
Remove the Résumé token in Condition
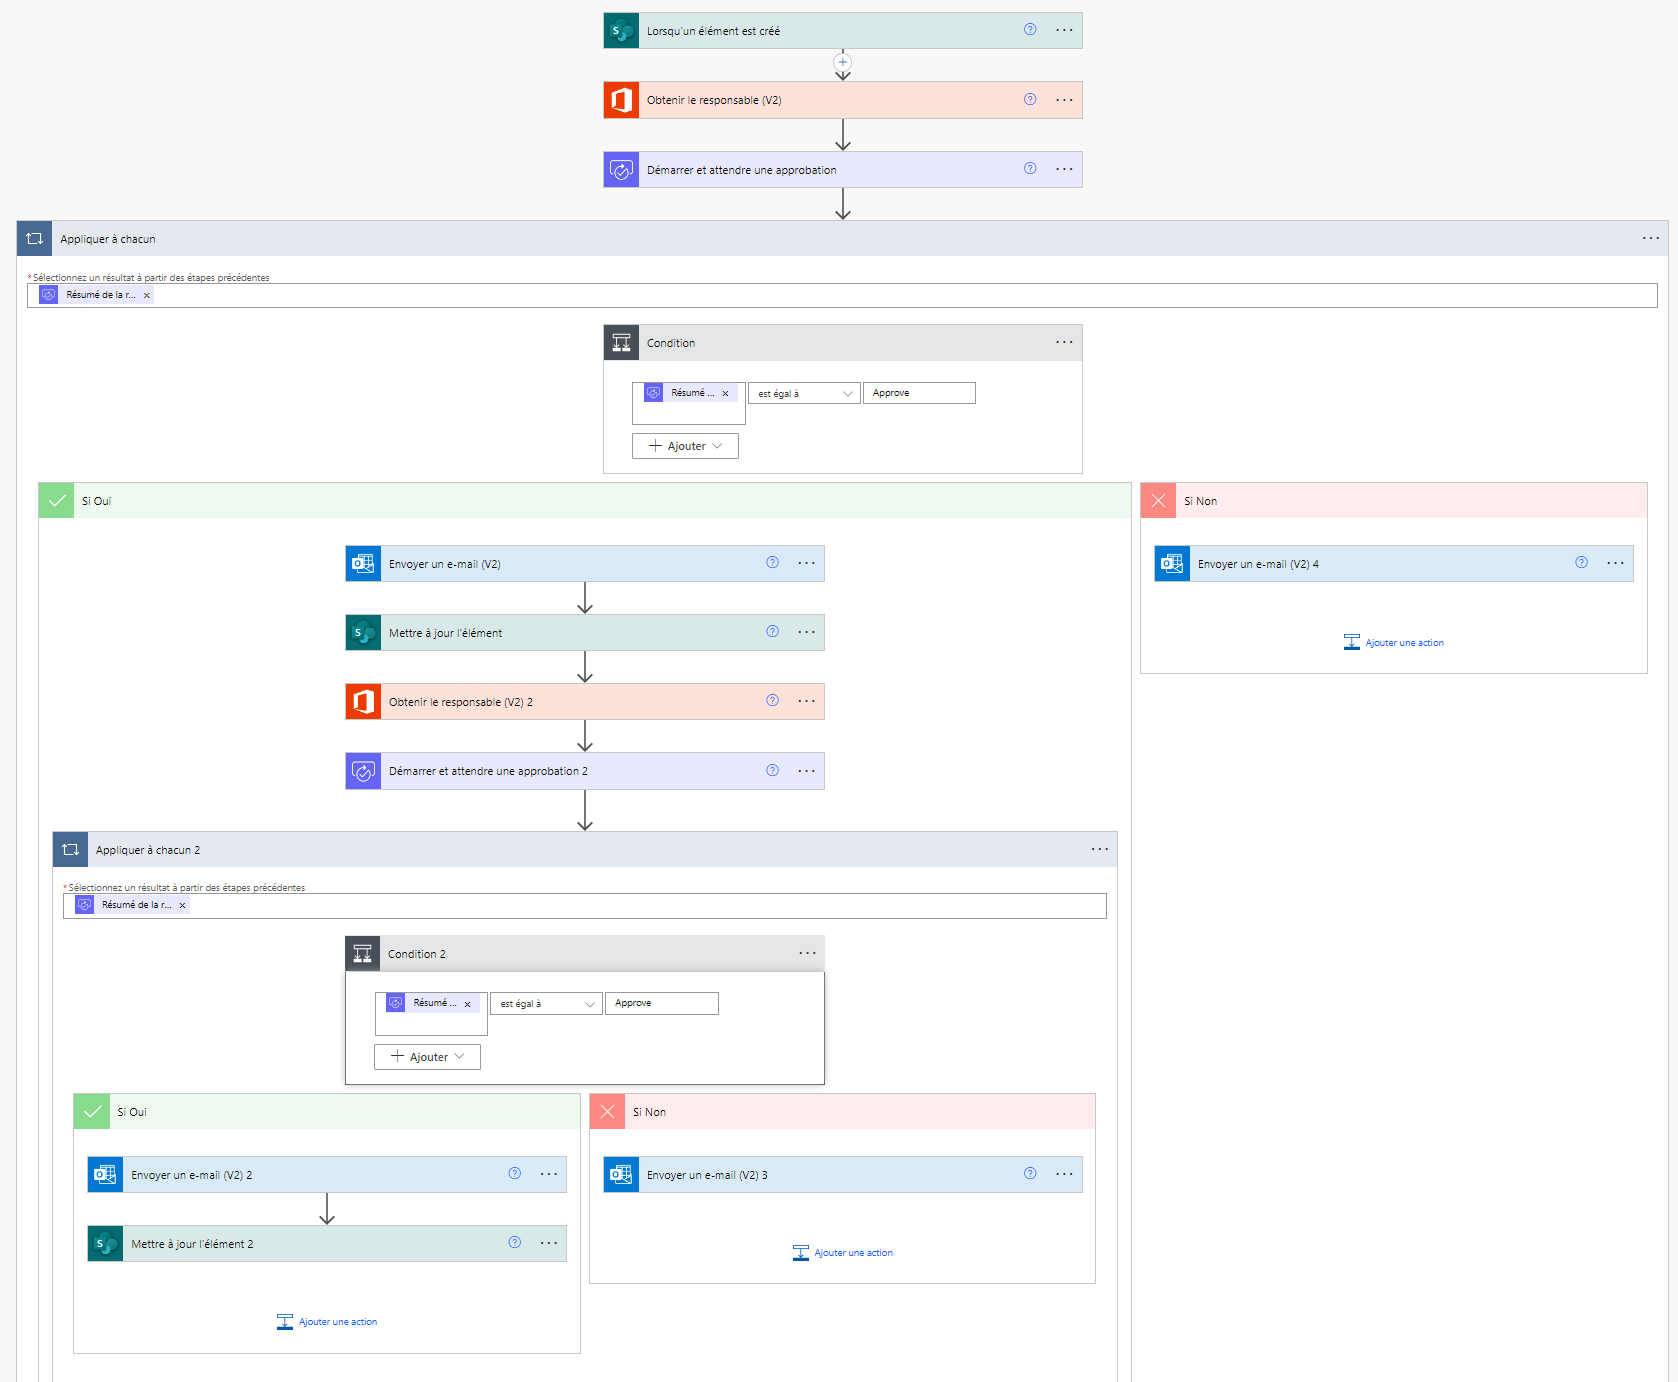click(726, 394)
